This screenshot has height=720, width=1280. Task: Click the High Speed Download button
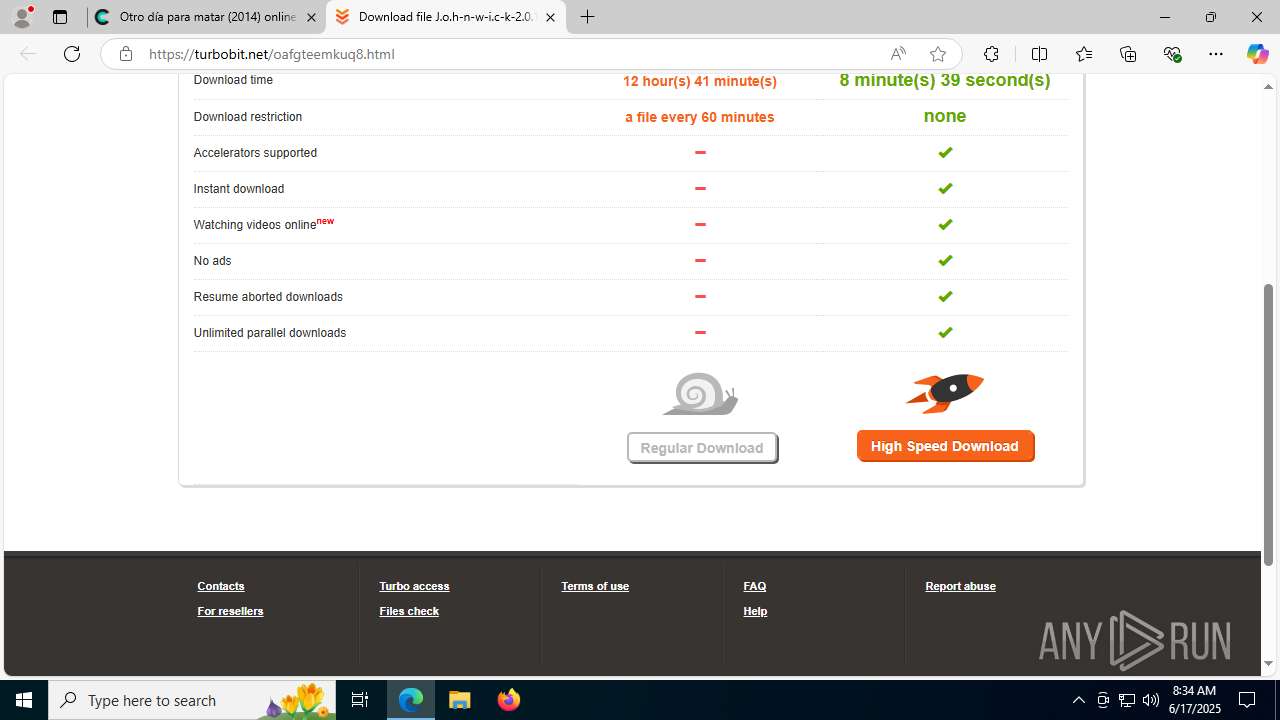pos(945,446)
